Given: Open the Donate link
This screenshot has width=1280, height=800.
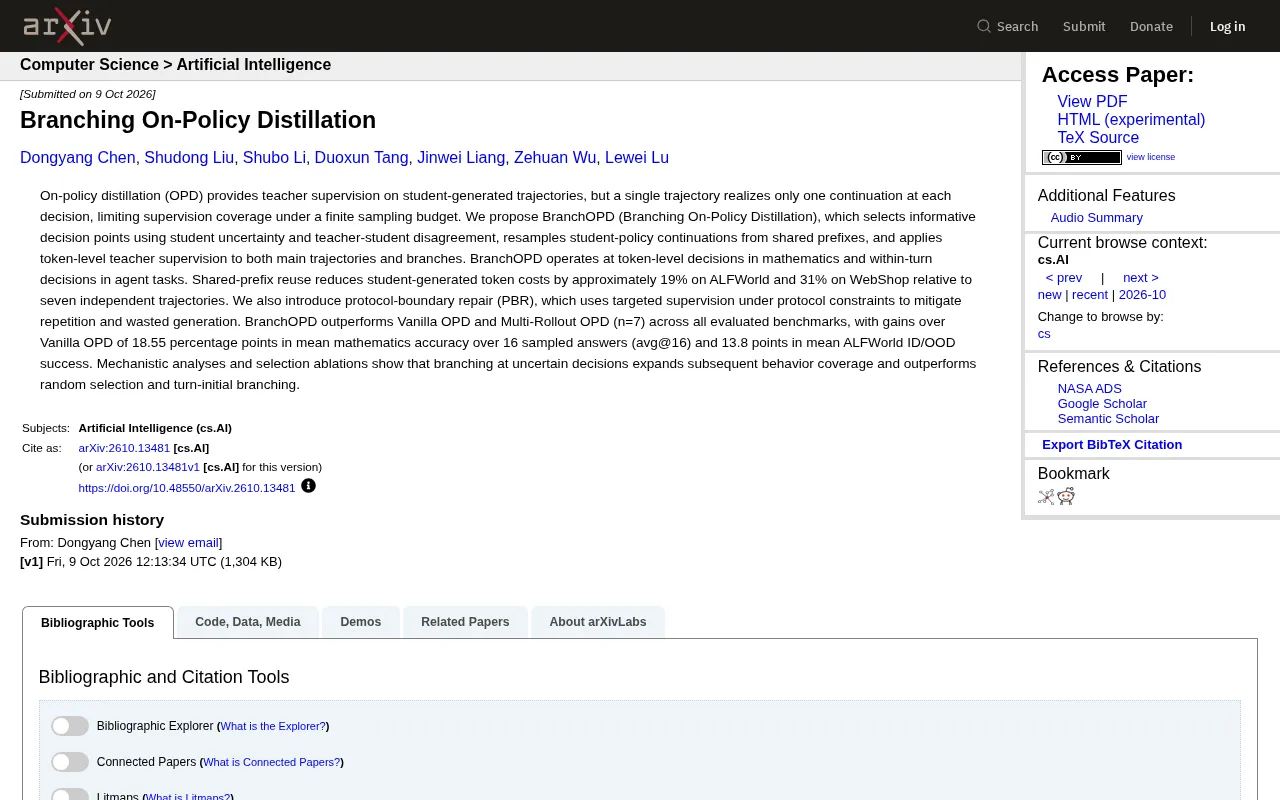Looking at the screenshot, I should [x=1151, y=26].
